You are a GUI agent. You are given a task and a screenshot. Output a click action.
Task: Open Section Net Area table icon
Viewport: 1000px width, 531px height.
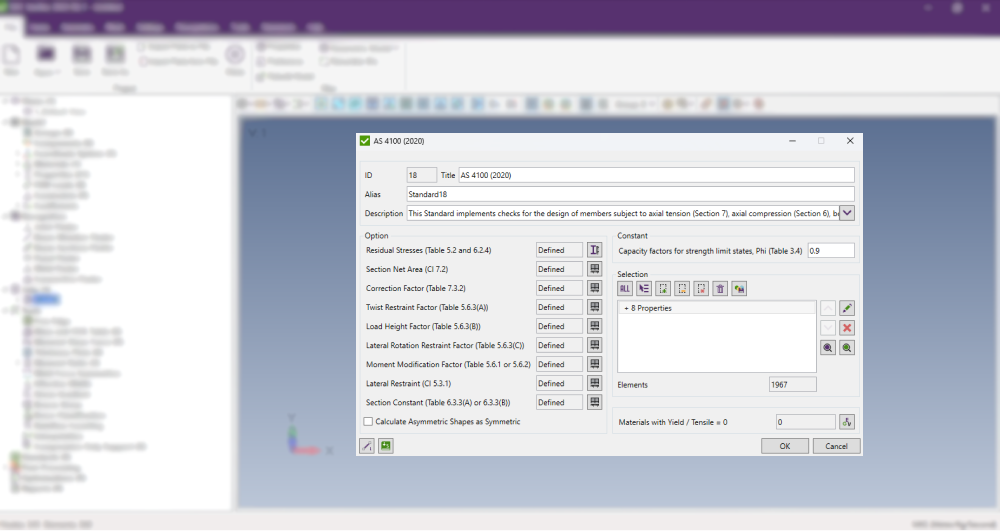tap(594, 269)
